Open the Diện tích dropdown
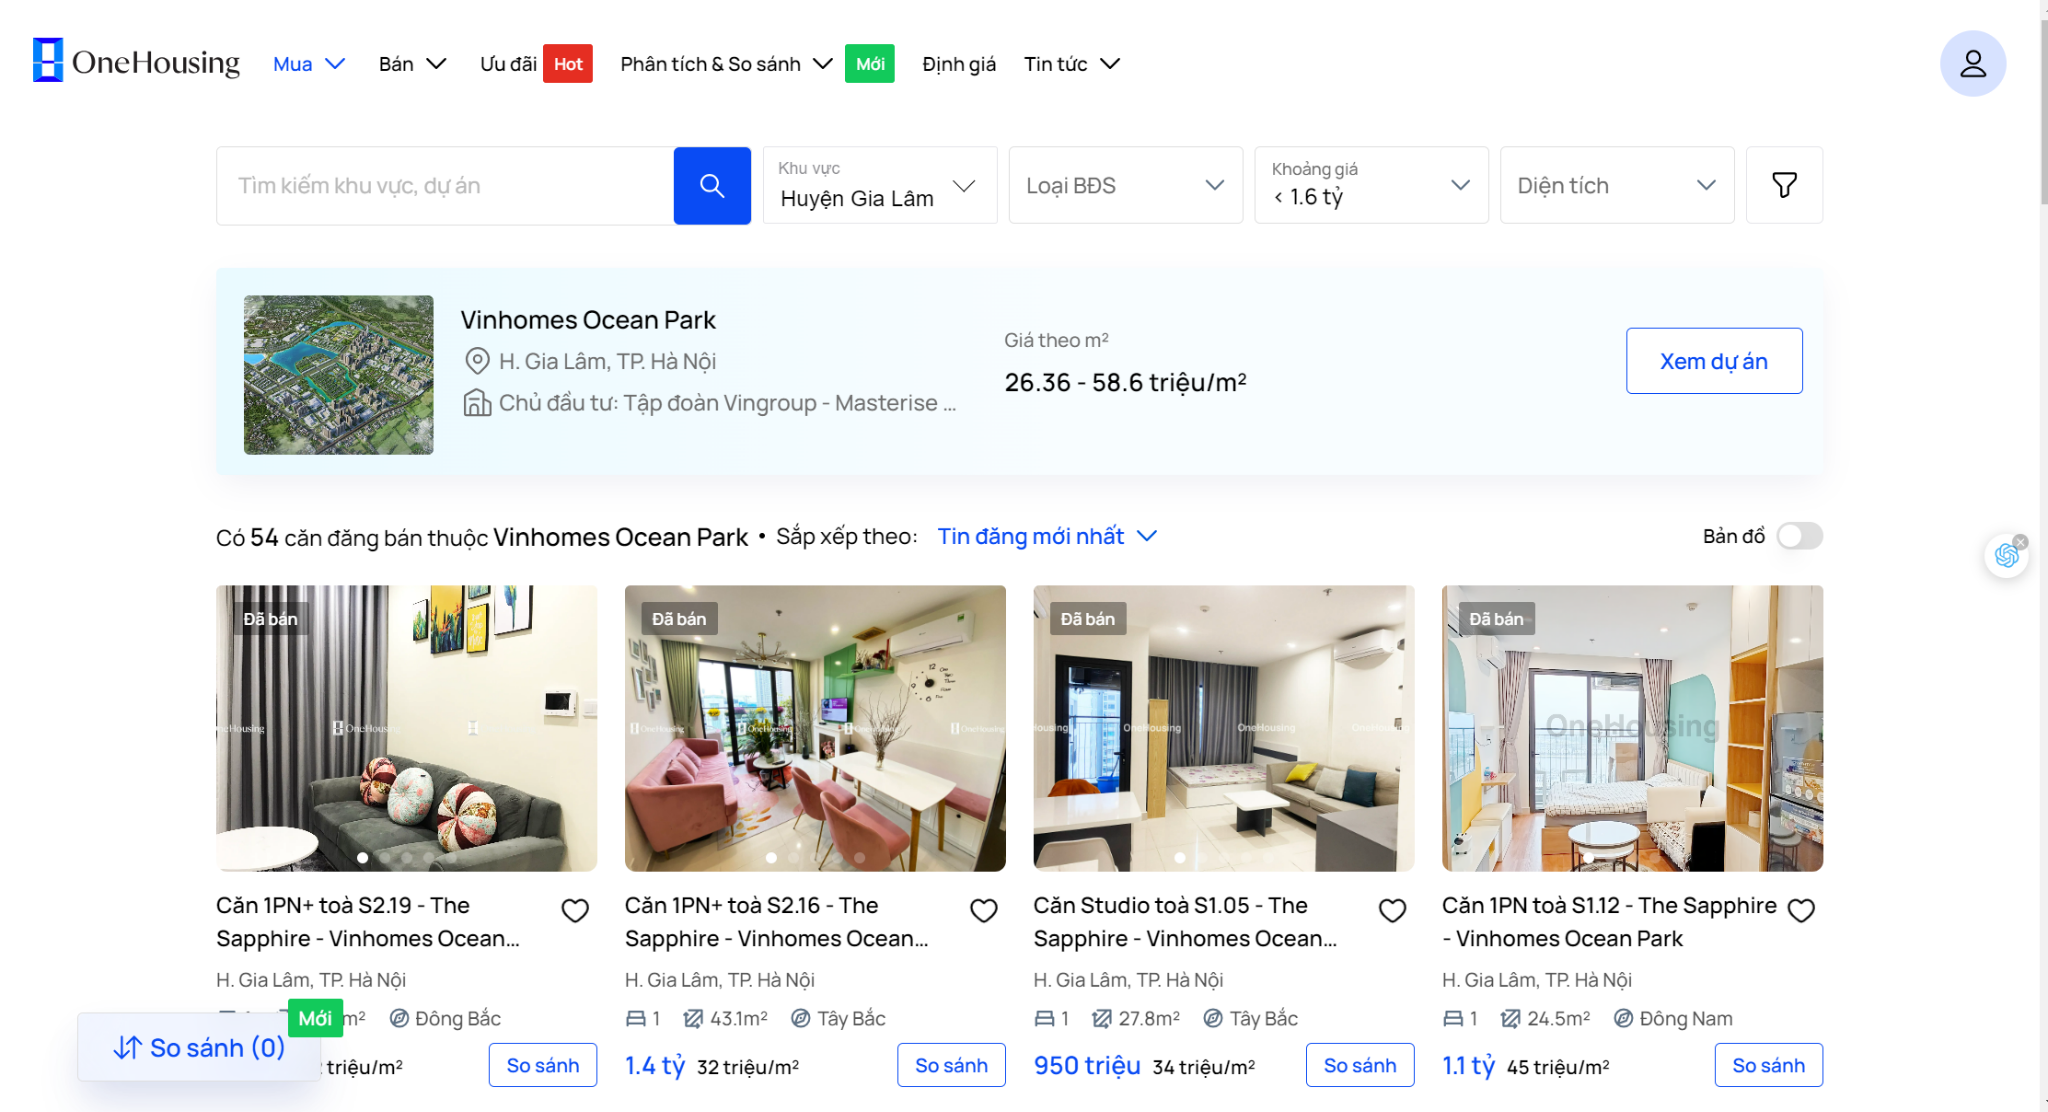This screenshot has height=1112, width=2048. pyautogui.click(x=1617, y=185)
